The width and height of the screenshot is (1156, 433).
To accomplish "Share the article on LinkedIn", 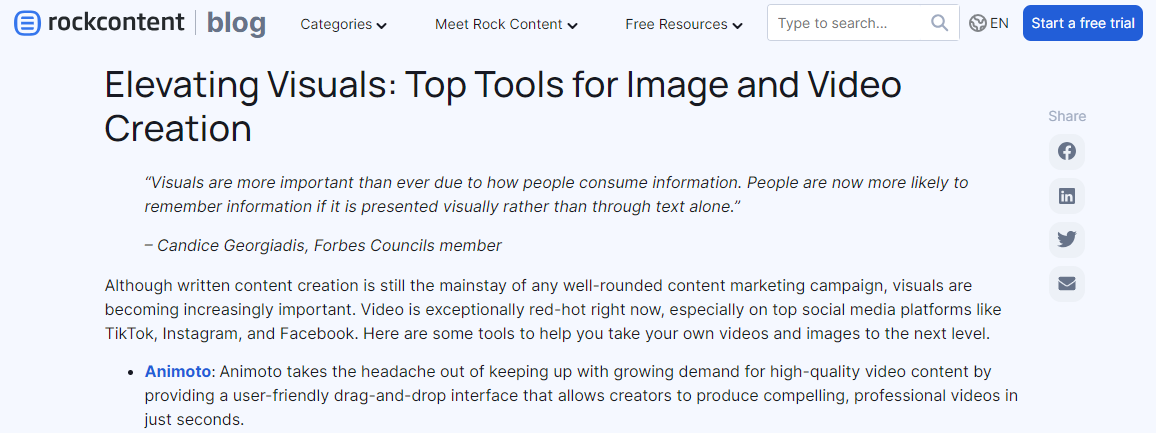I will click(1067, 196).
